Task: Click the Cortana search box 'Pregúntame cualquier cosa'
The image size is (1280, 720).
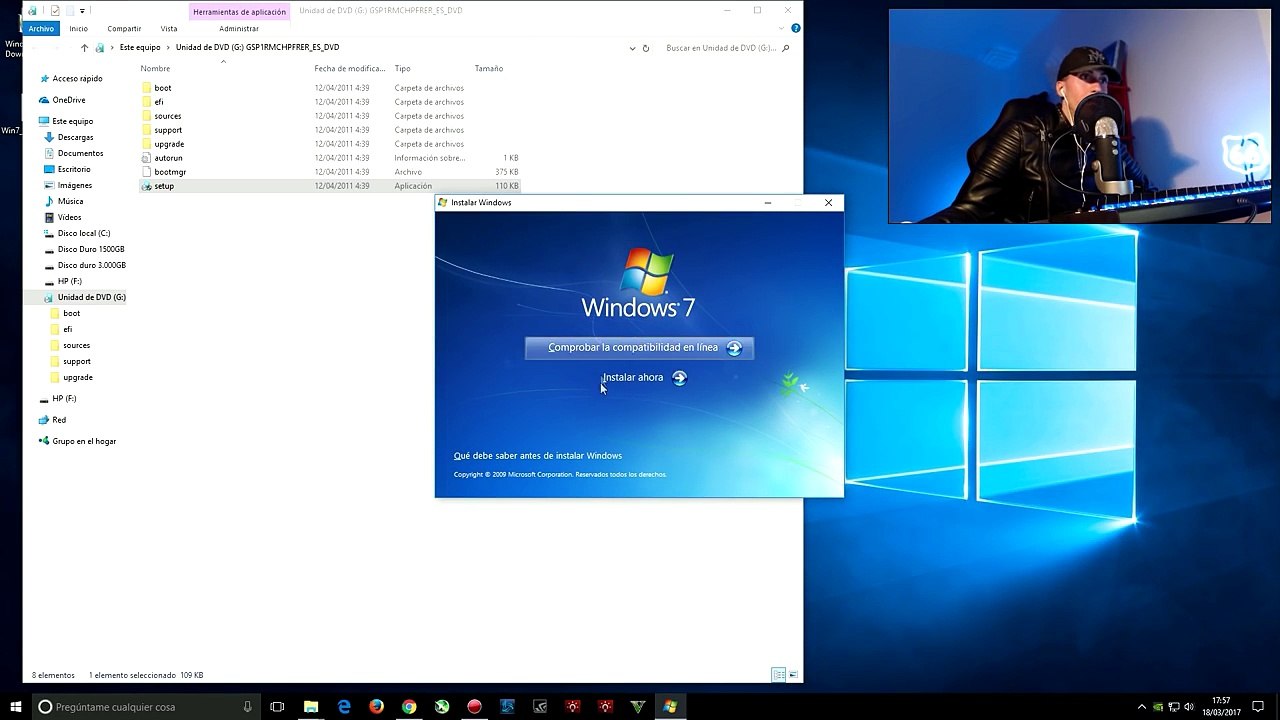Action: [147, 706]
